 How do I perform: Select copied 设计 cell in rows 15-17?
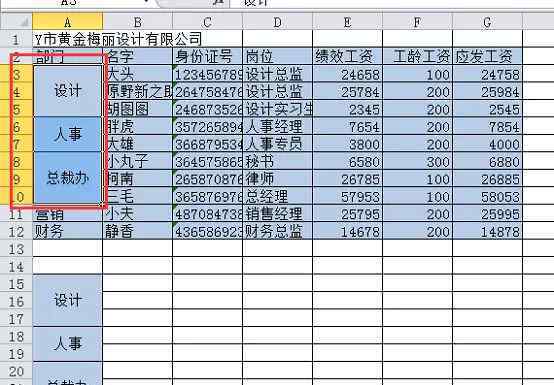click(x=67, y=301)
